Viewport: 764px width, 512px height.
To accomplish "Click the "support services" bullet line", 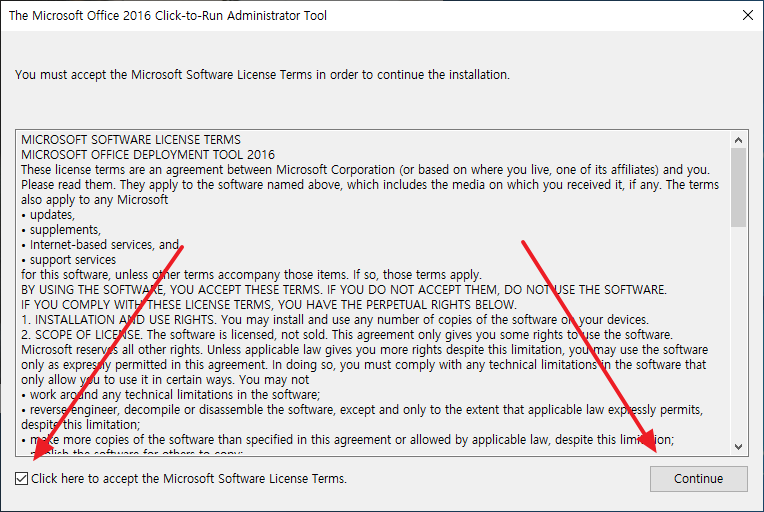I will (69, 260).
